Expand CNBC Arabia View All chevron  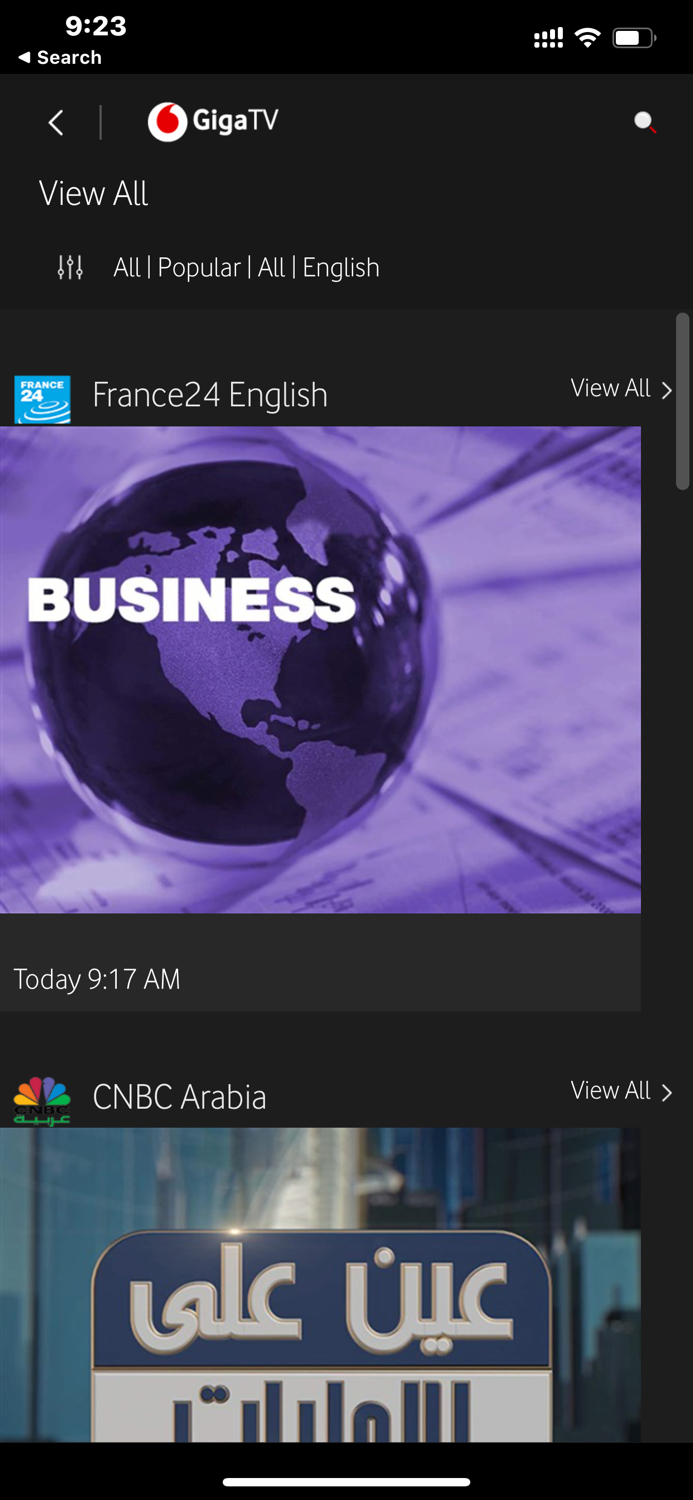[667, 1092]
